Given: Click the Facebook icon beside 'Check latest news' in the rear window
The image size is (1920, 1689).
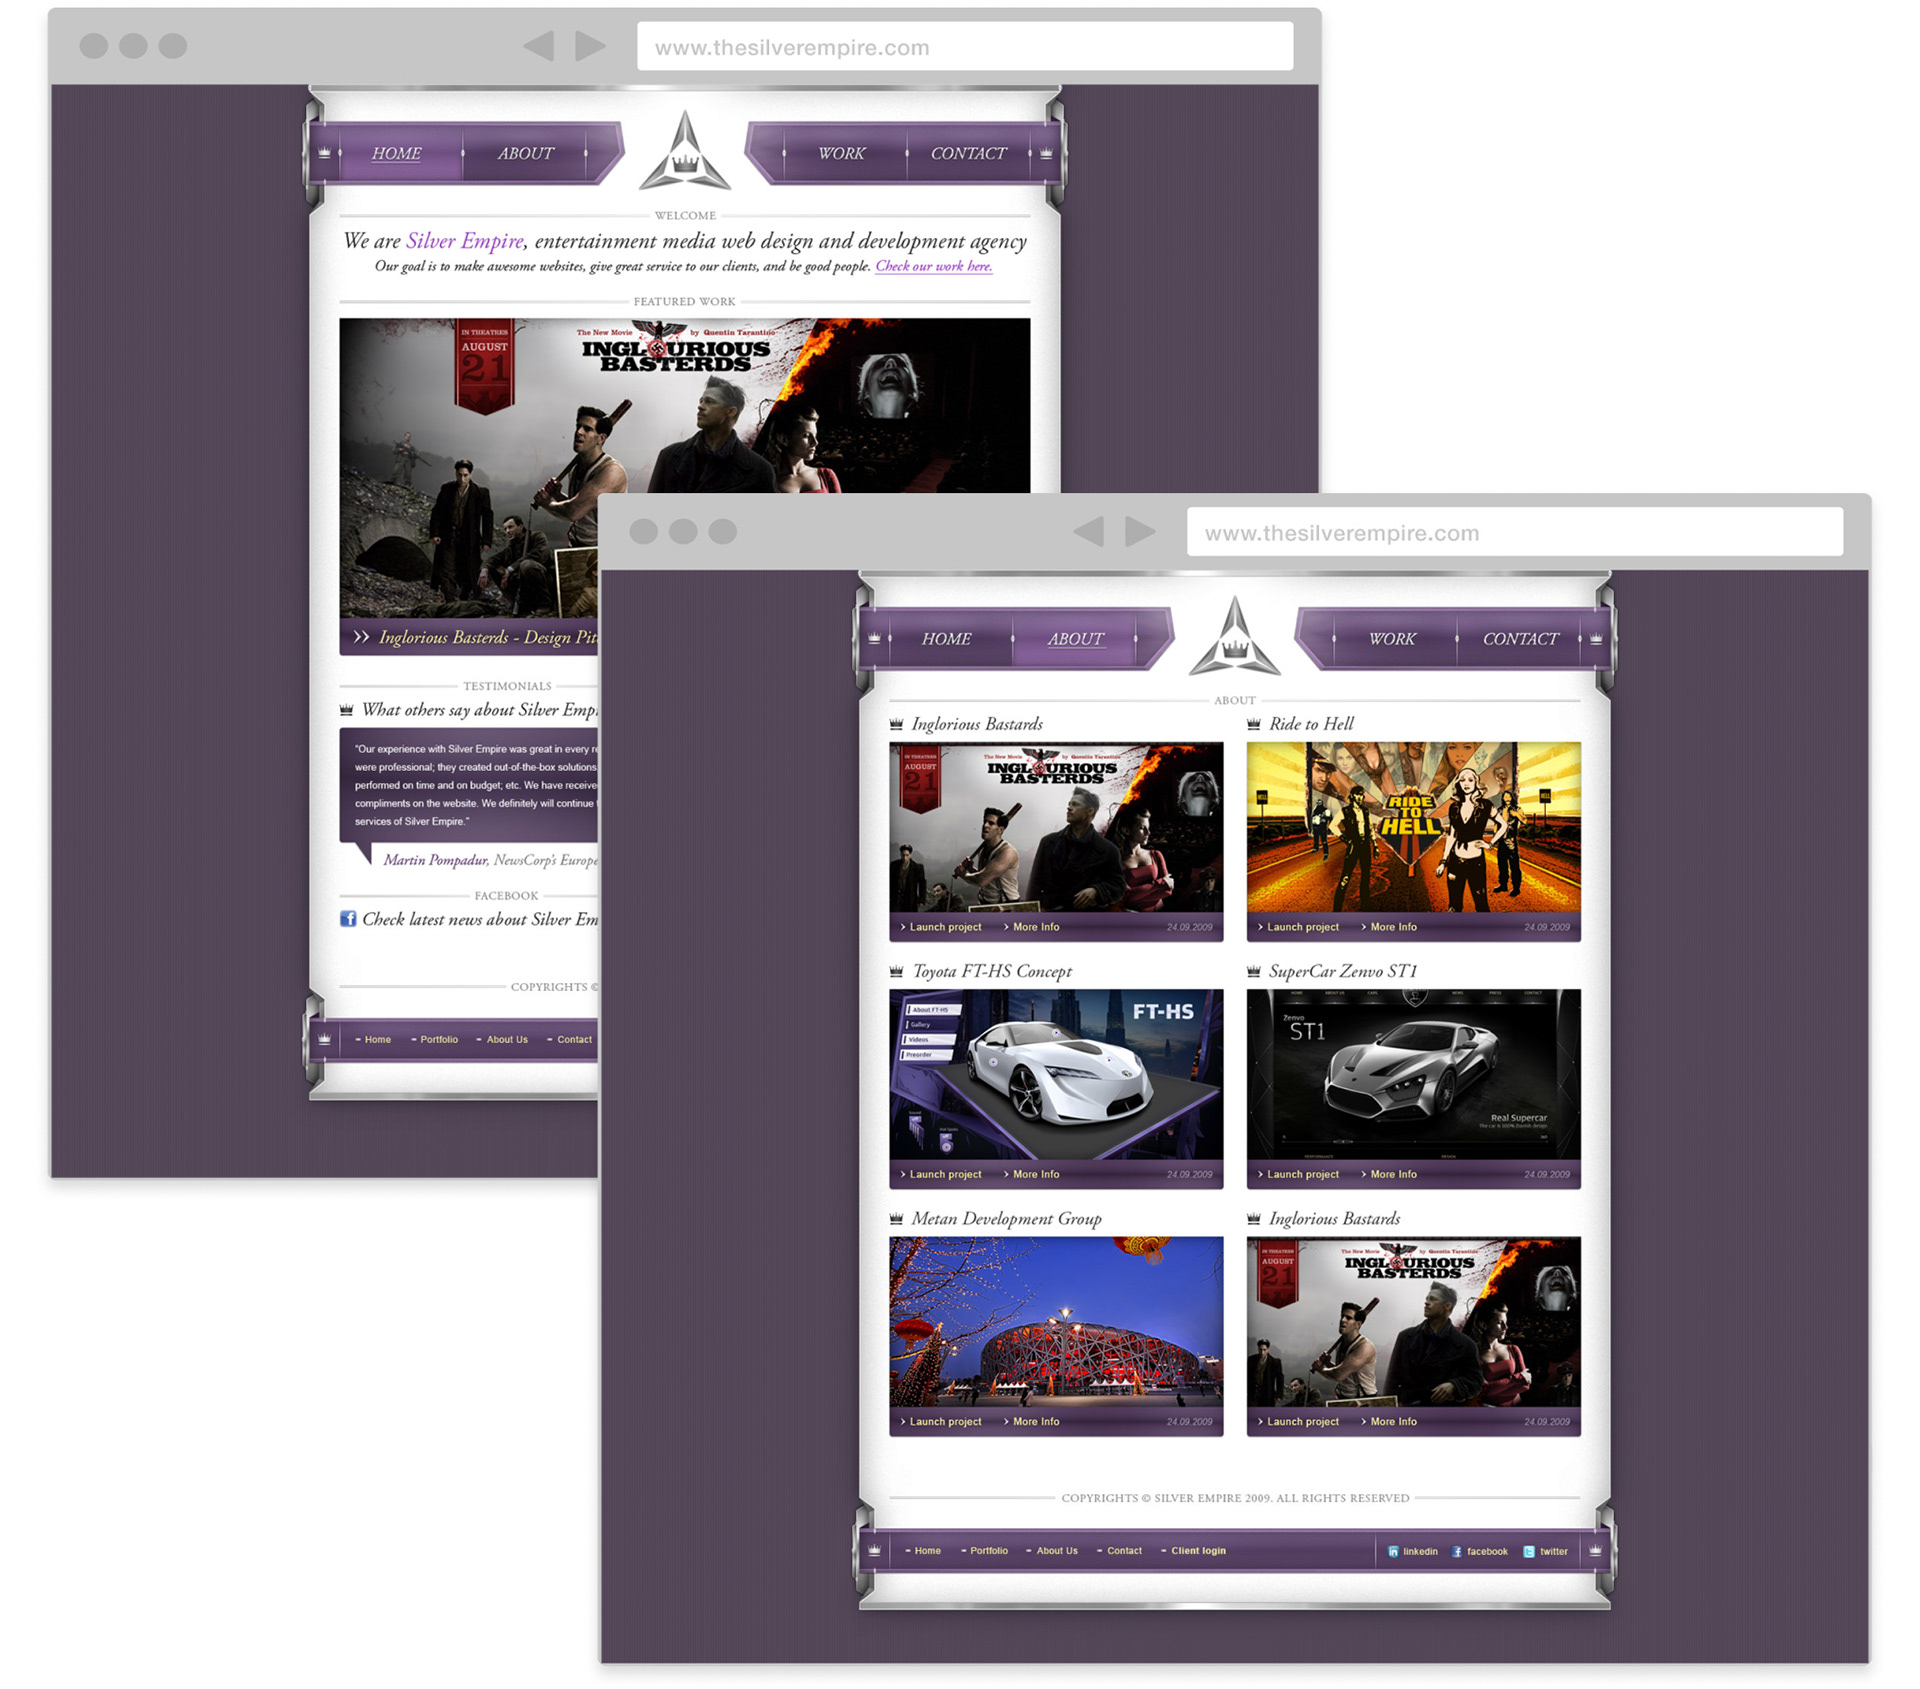Looking at the screenshot, I should 348,919.
